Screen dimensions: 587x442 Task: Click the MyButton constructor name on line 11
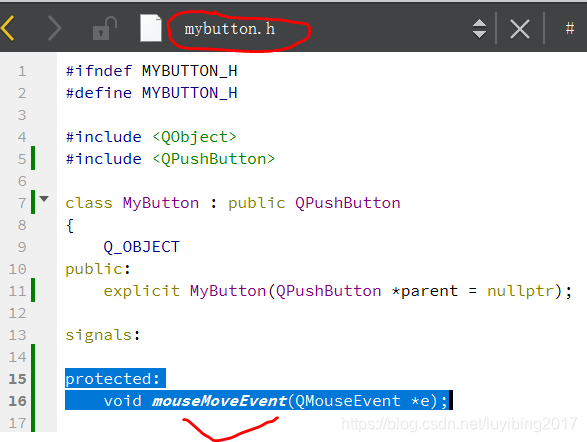(x=228, y=291)
